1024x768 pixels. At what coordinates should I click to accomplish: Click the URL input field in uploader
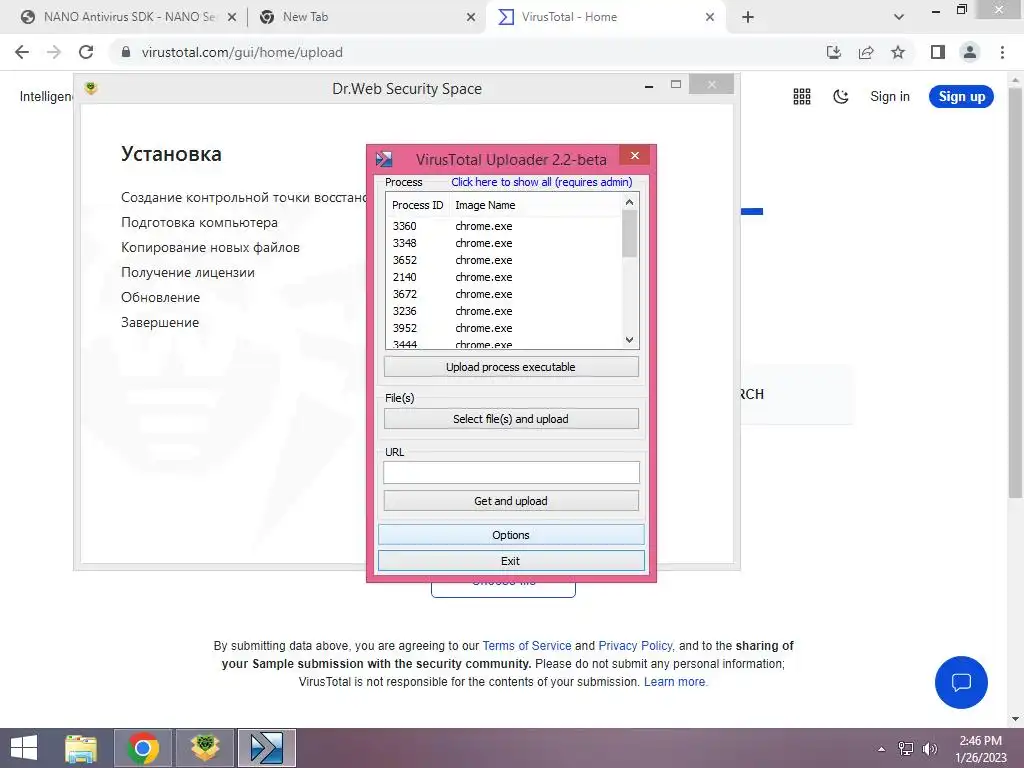pyautogui.click(x=511, y=473)
